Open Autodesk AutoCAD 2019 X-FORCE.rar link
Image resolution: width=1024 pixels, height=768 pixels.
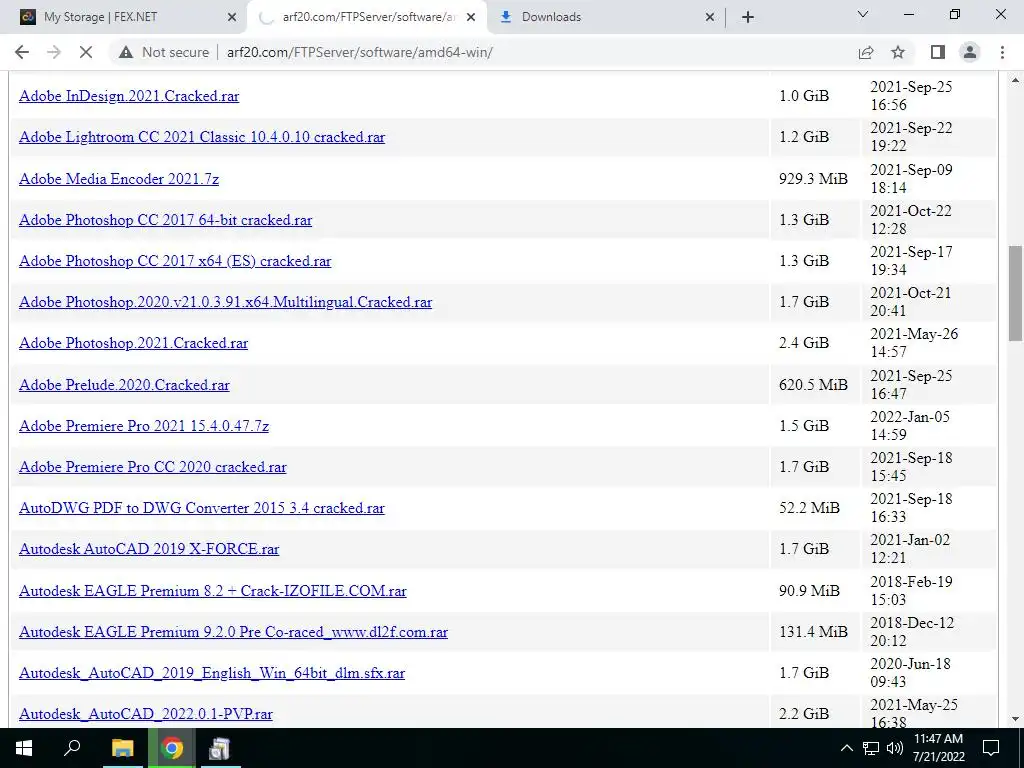(x=149, y=549)
